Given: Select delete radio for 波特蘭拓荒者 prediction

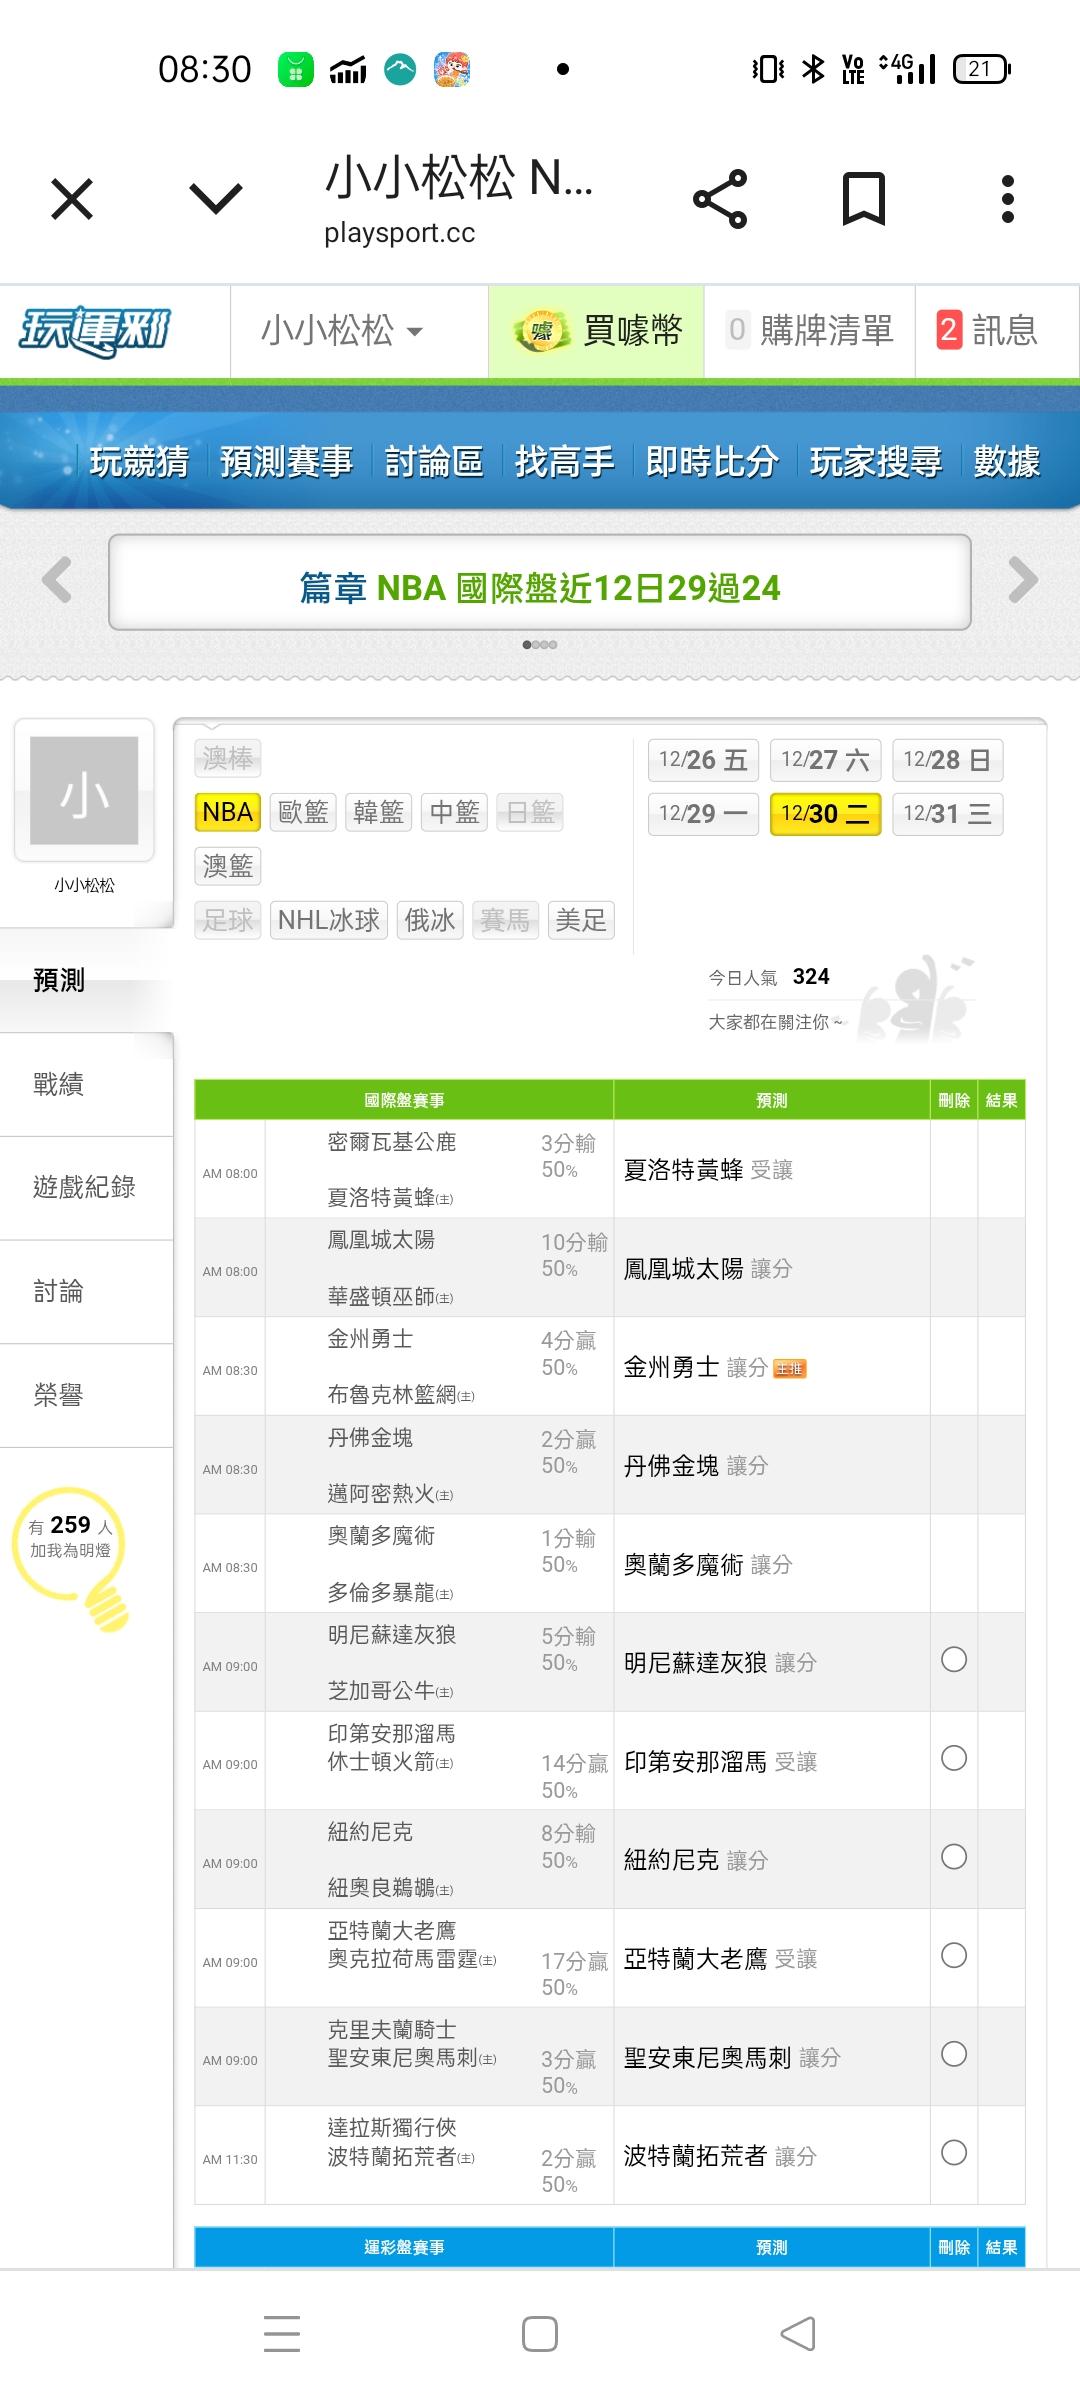Looking at the screenshot, I should (954, 2153).
